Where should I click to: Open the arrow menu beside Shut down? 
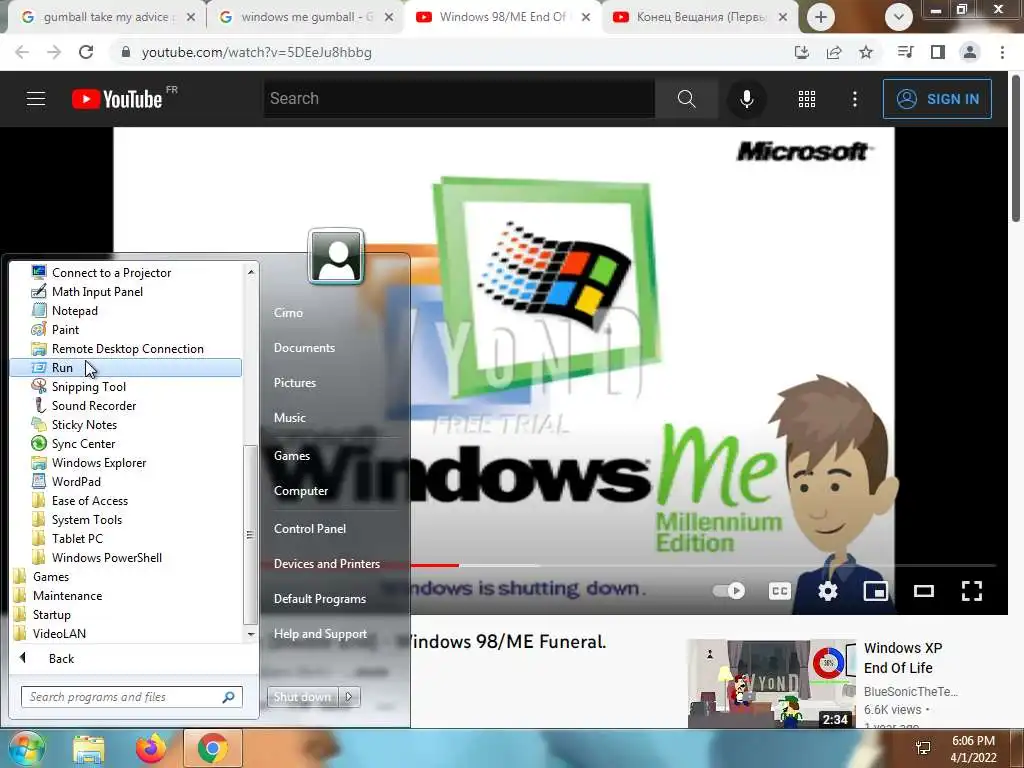[349, 697]
